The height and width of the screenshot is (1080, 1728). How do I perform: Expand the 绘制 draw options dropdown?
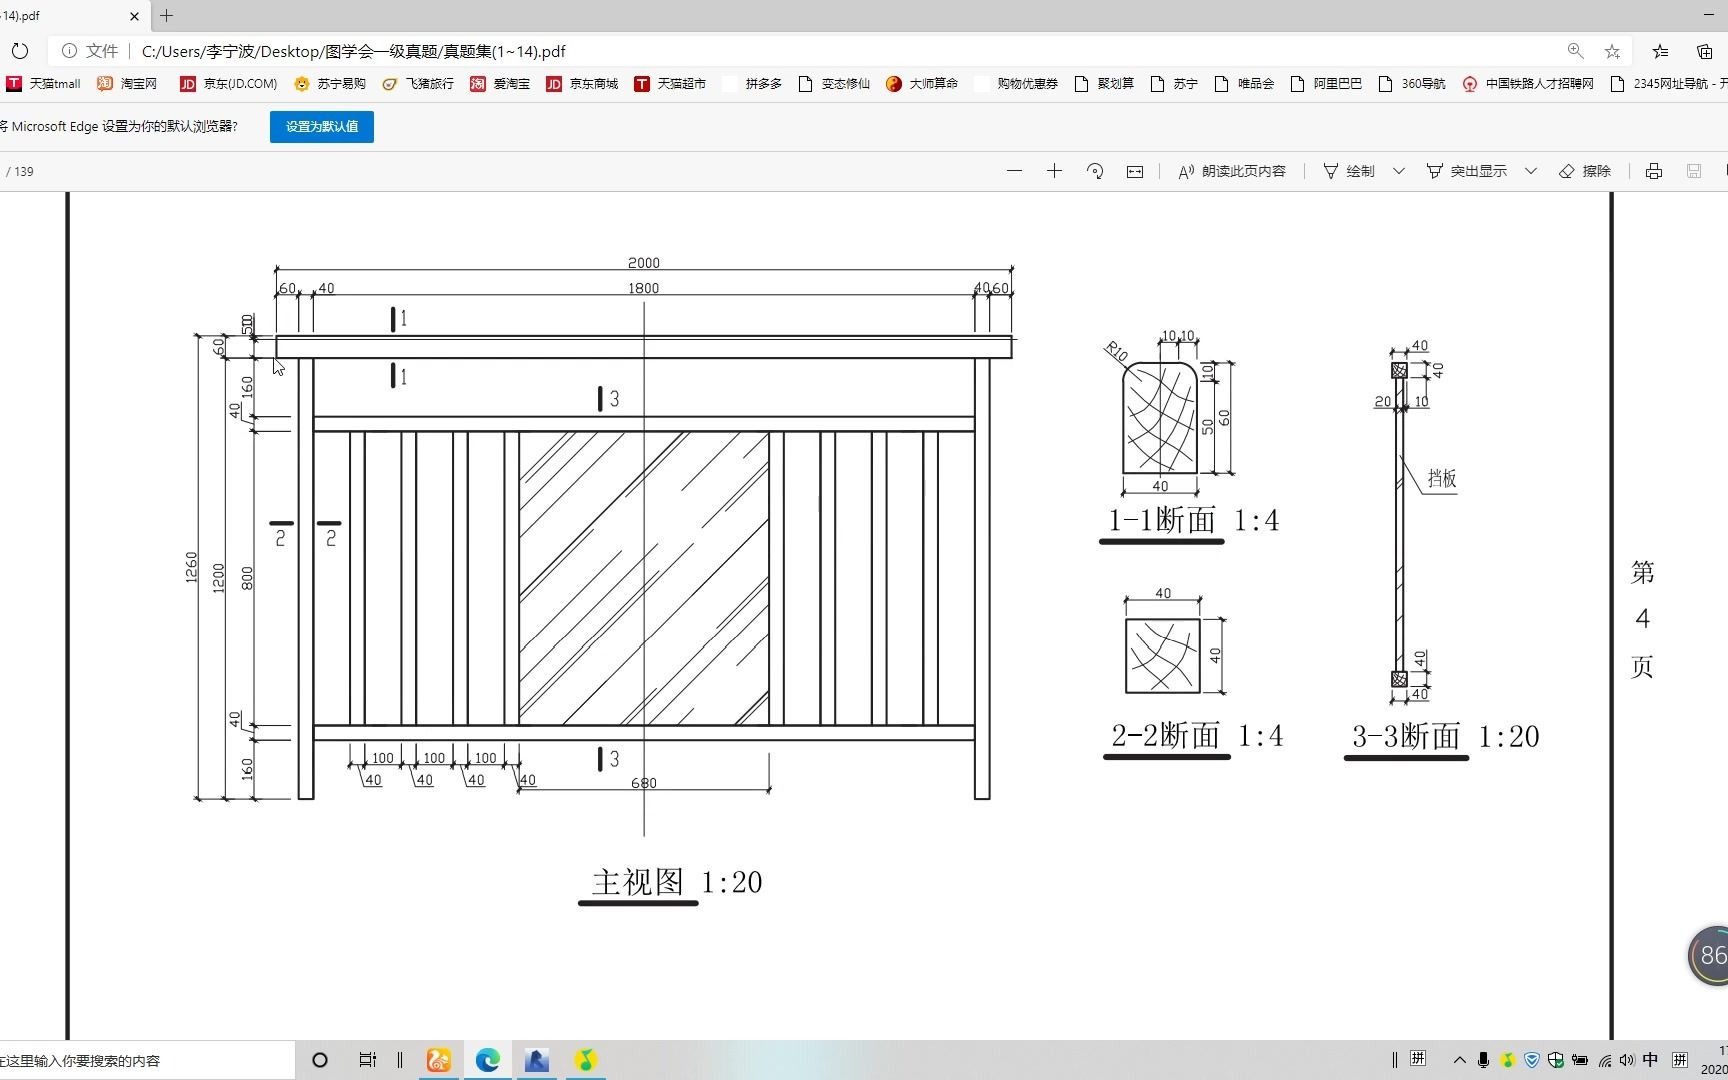coord(1399,171)
